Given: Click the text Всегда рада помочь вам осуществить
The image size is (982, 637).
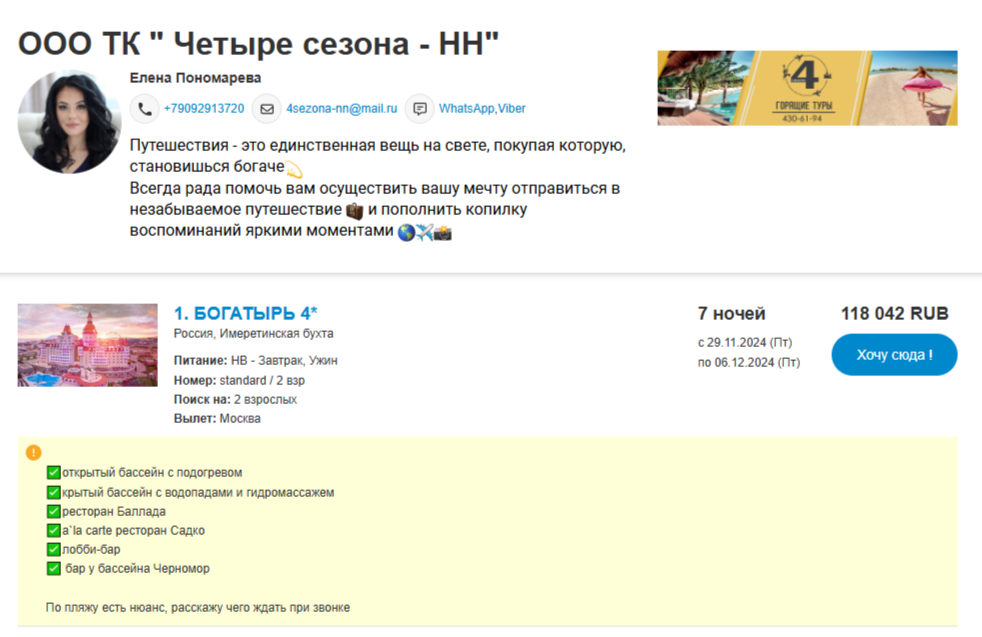Looking at the screenshot, I should click(x=375, y=209).
